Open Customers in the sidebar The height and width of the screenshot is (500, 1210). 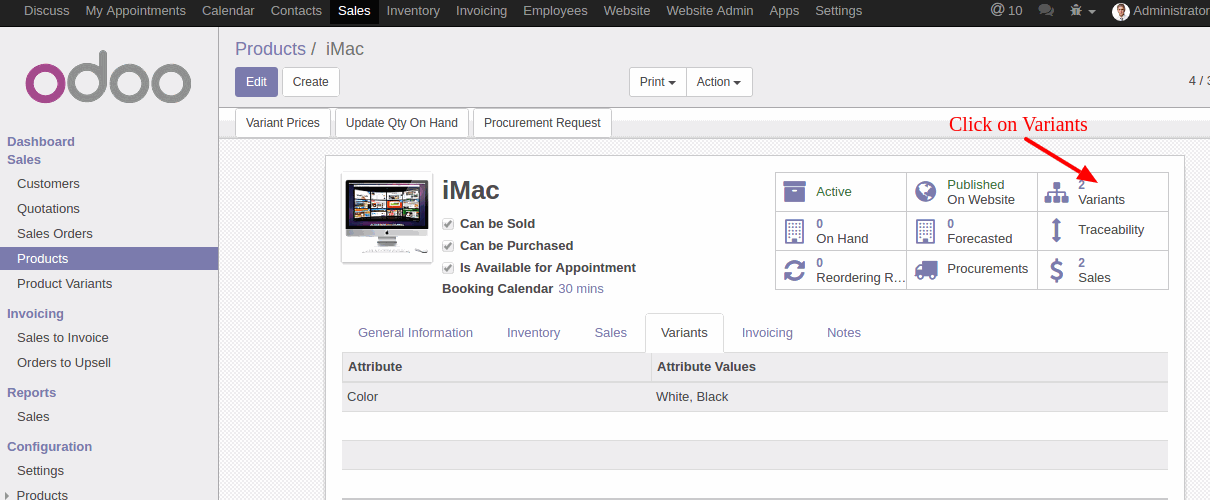coord(48,184)
